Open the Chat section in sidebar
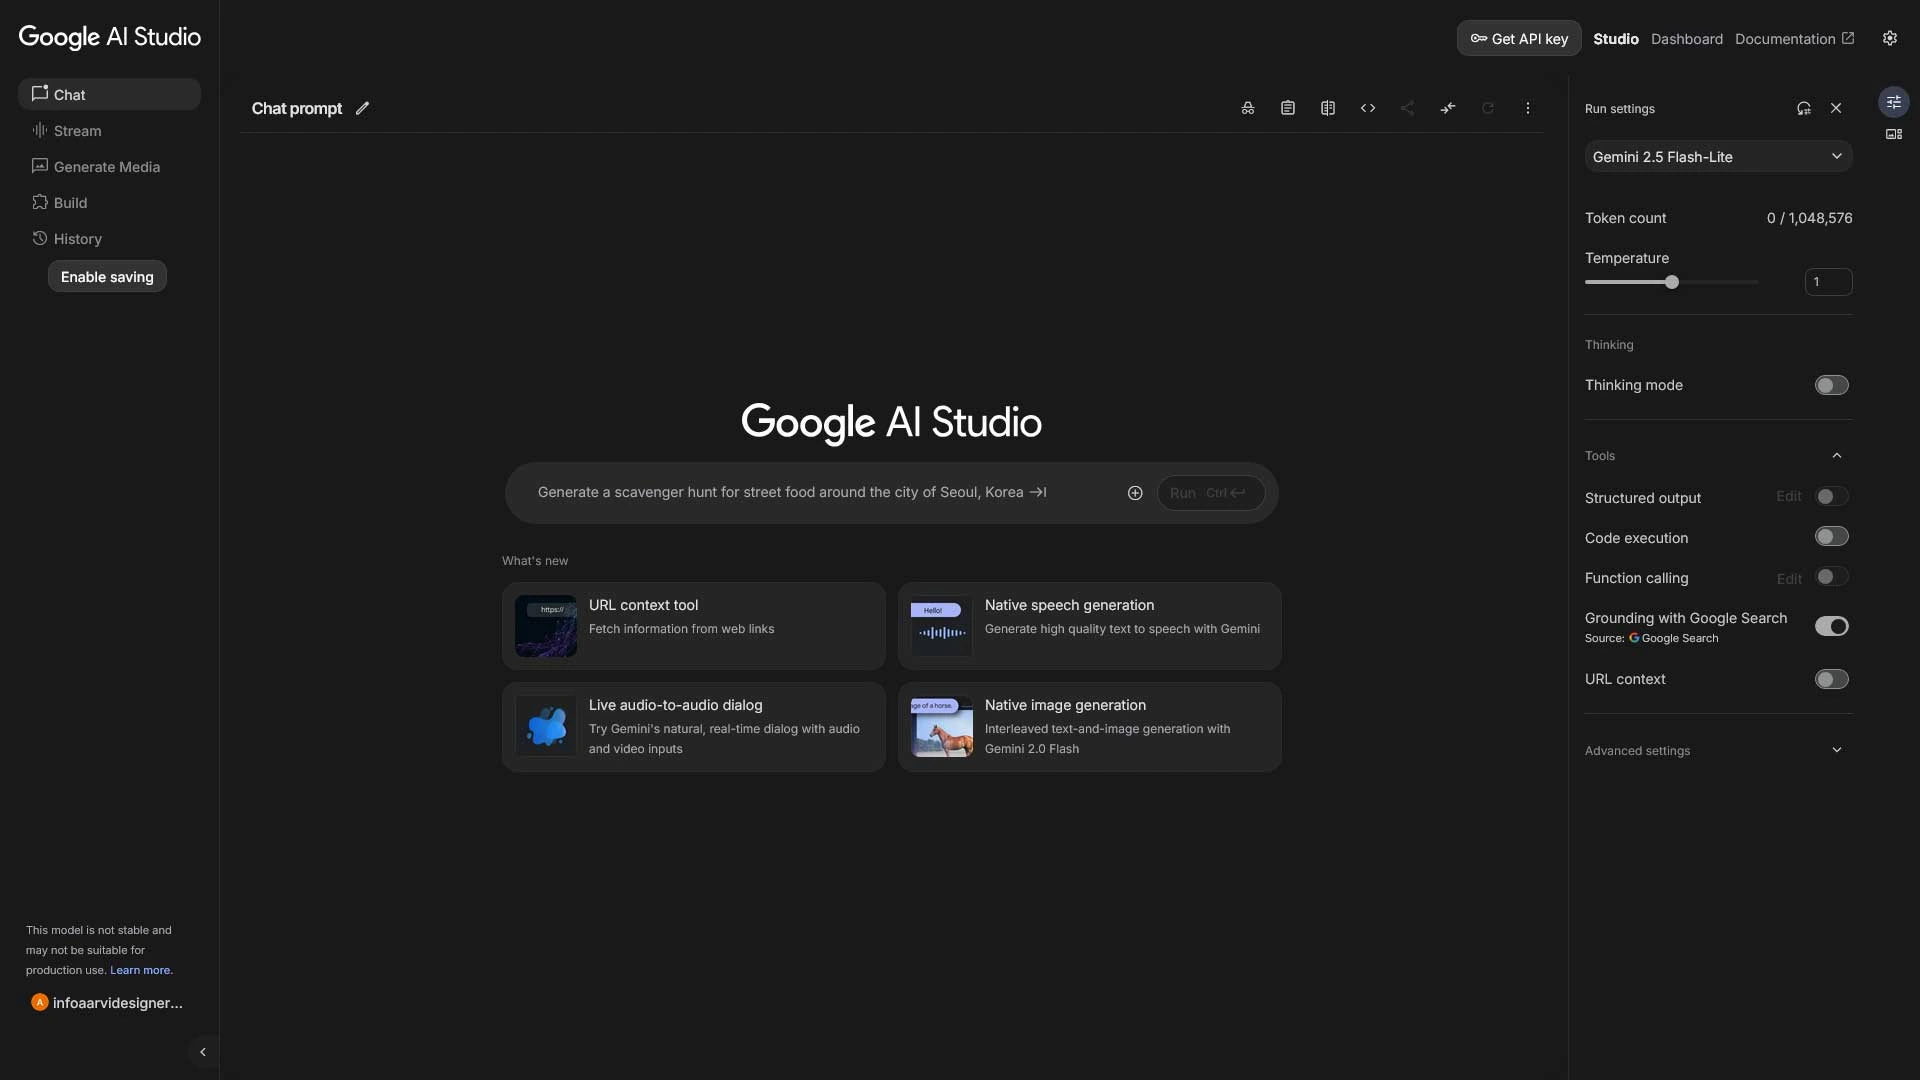Screen dimensions: 1920x1080 pos(109,94)
